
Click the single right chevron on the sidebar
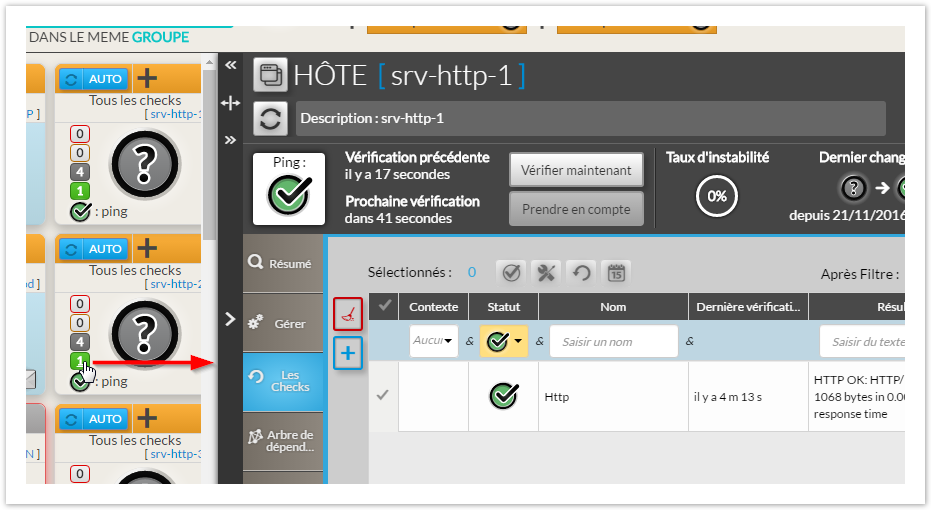230,319
